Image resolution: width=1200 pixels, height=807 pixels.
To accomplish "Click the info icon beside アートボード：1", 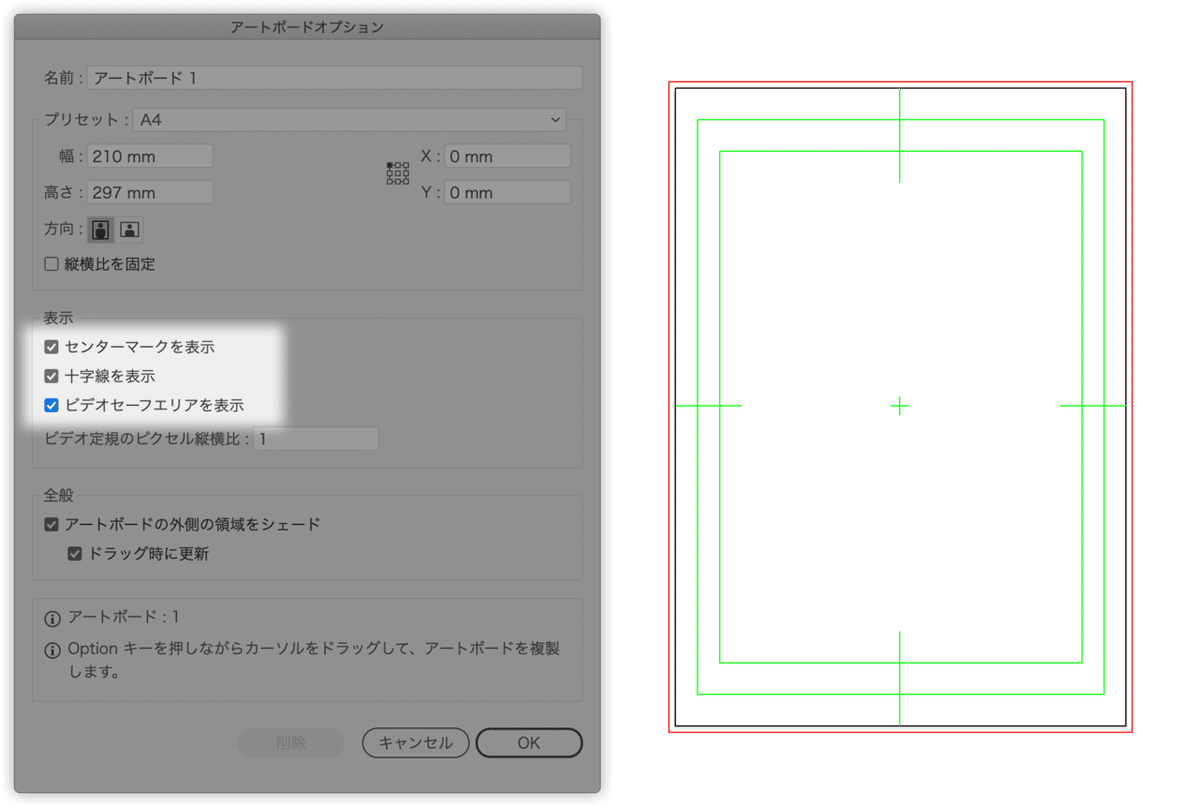I will [x=52, y=617].
